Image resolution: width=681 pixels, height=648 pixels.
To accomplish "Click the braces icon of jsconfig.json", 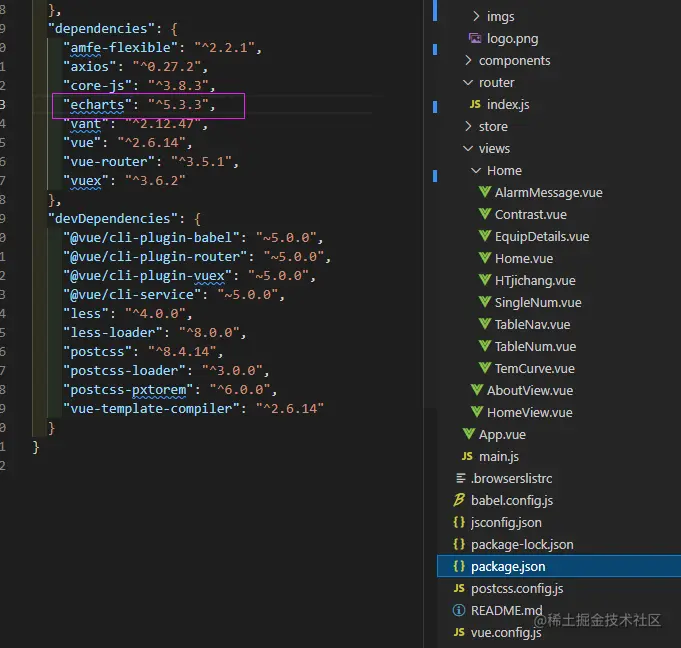I will tap(459, 522).
